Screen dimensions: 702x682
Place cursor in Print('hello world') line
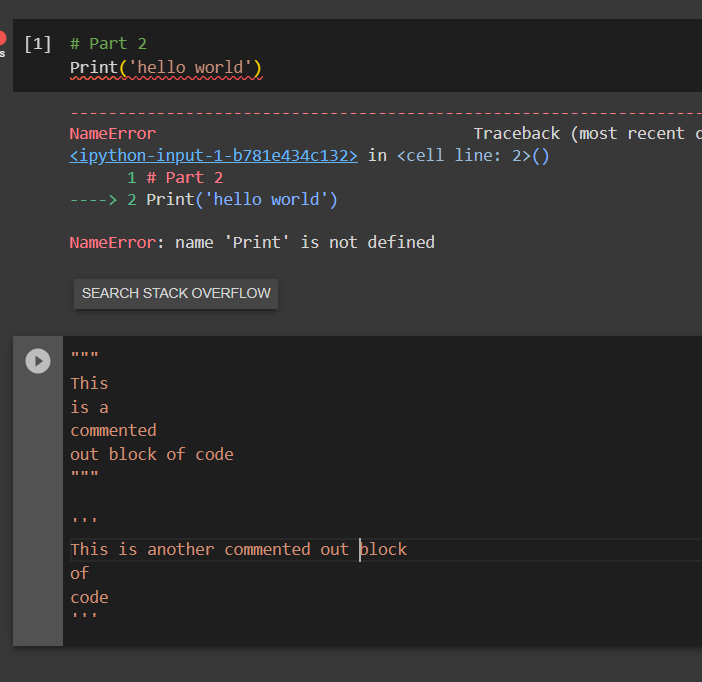(x=166, y=68)
